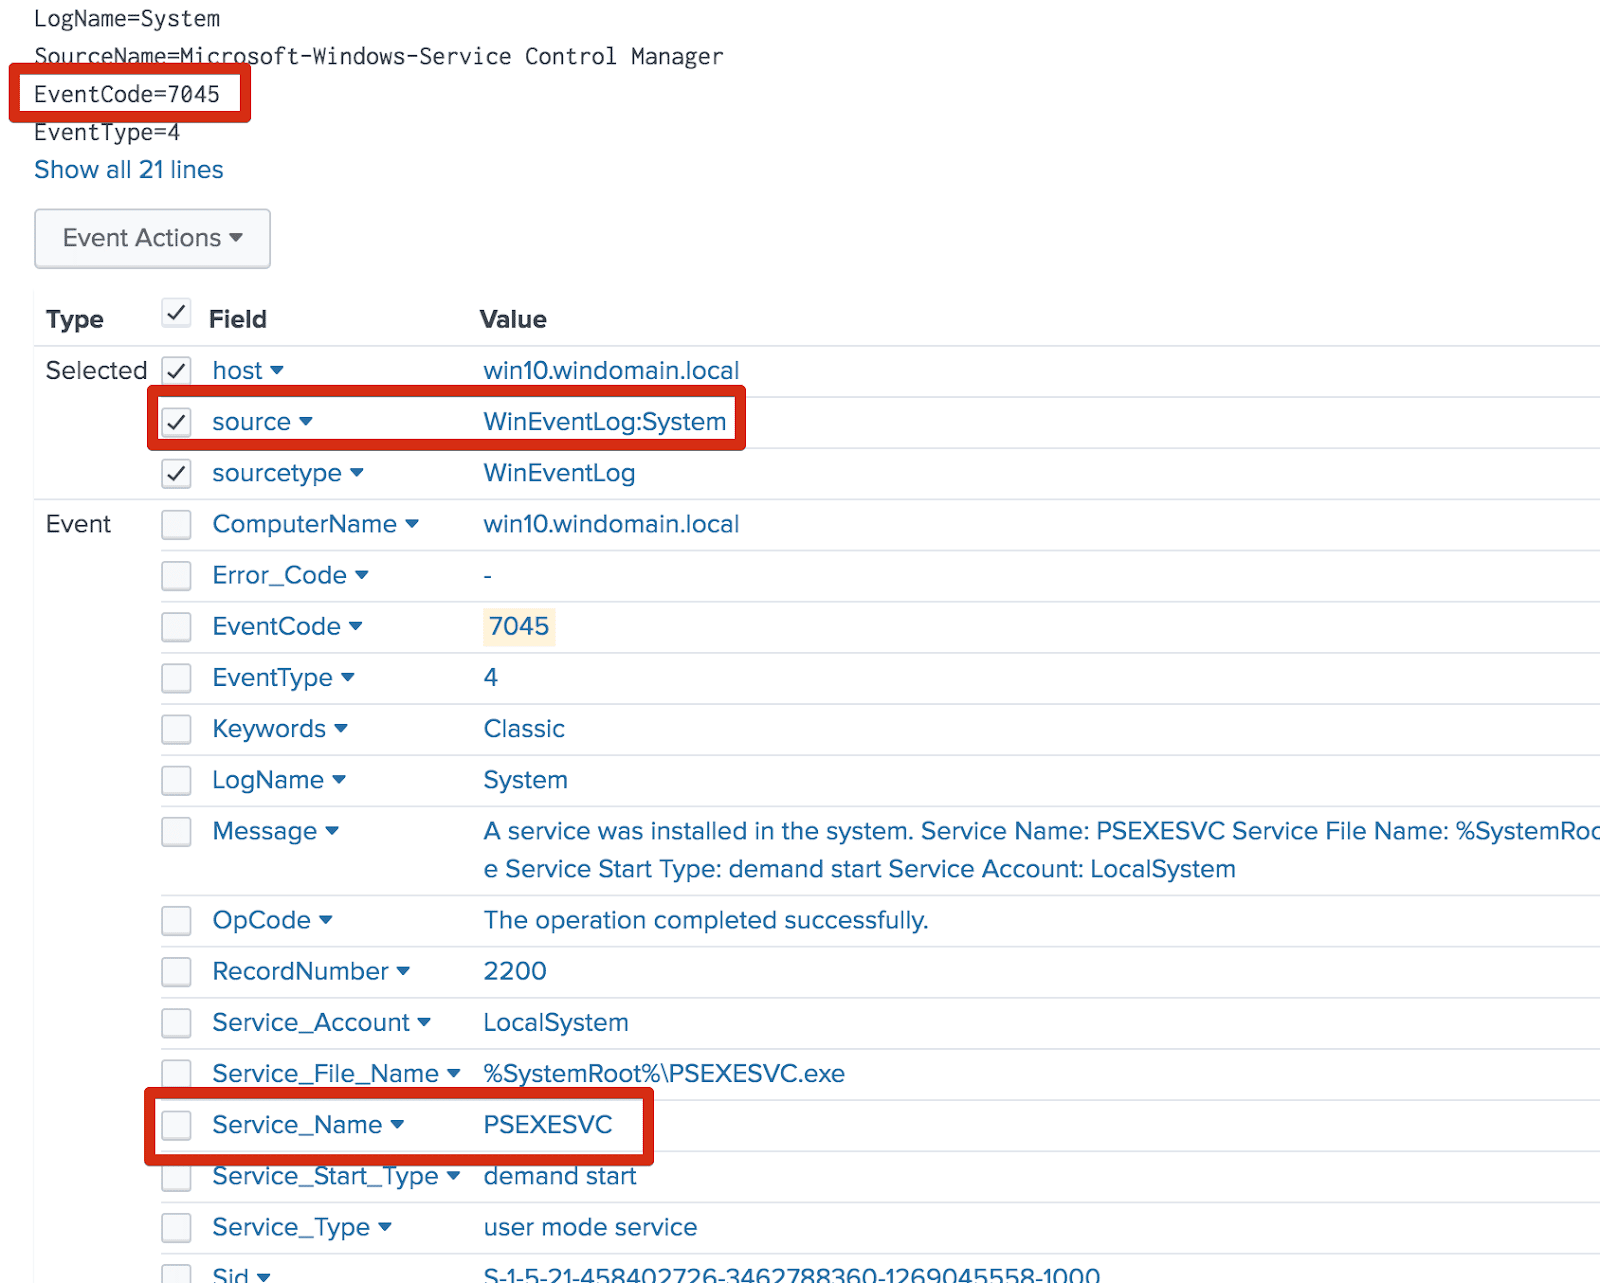Check the LogName field checkbox

177,780
